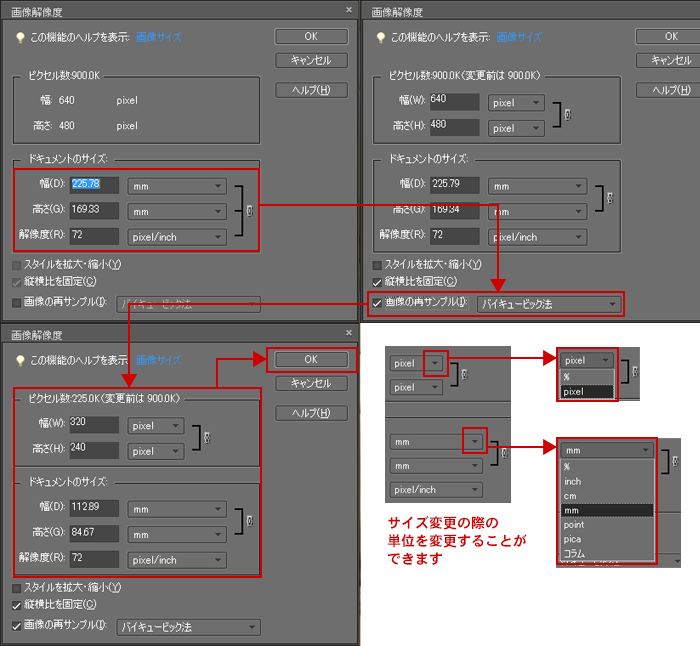This screenshot has width=700, height=646.
Task: Click キャンセル in the 225.78 mm dialog
Action: (x=311, y=60)
